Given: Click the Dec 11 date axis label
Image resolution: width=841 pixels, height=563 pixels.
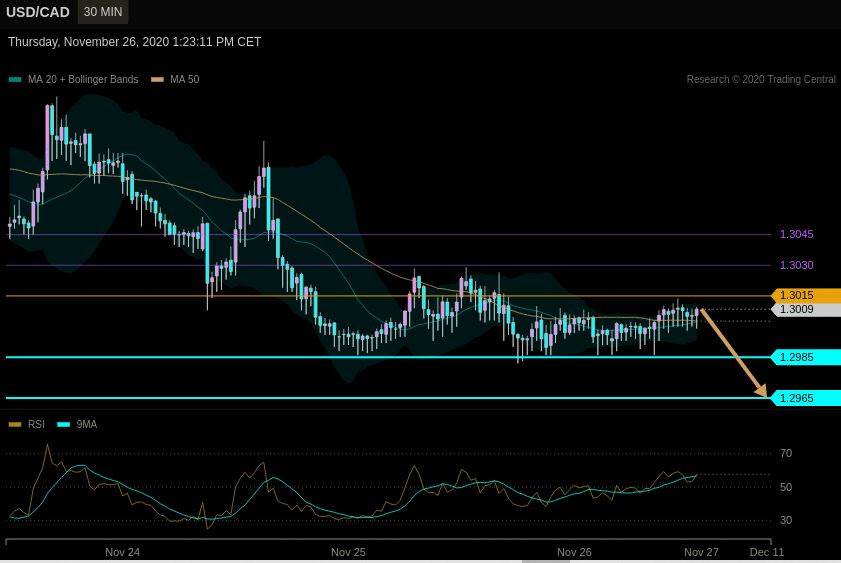Looking at the screenshot, I should pyautogui.click(x=766, y=552).
